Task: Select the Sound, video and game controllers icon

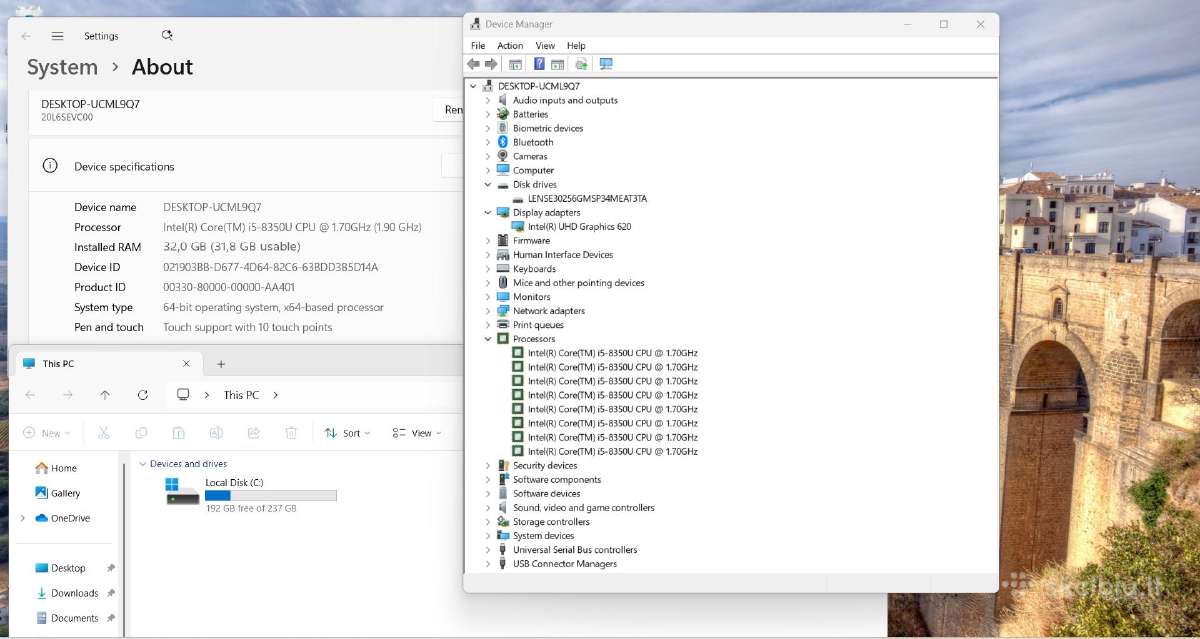Action: (x=503, y=508)
